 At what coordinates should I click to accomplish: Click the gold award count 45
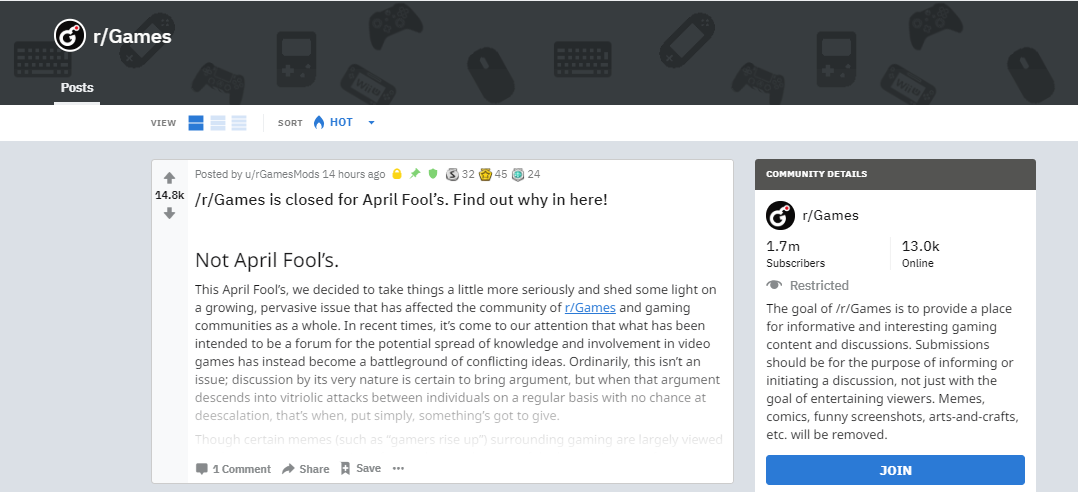pyautogui.click(x=500, y=175)
